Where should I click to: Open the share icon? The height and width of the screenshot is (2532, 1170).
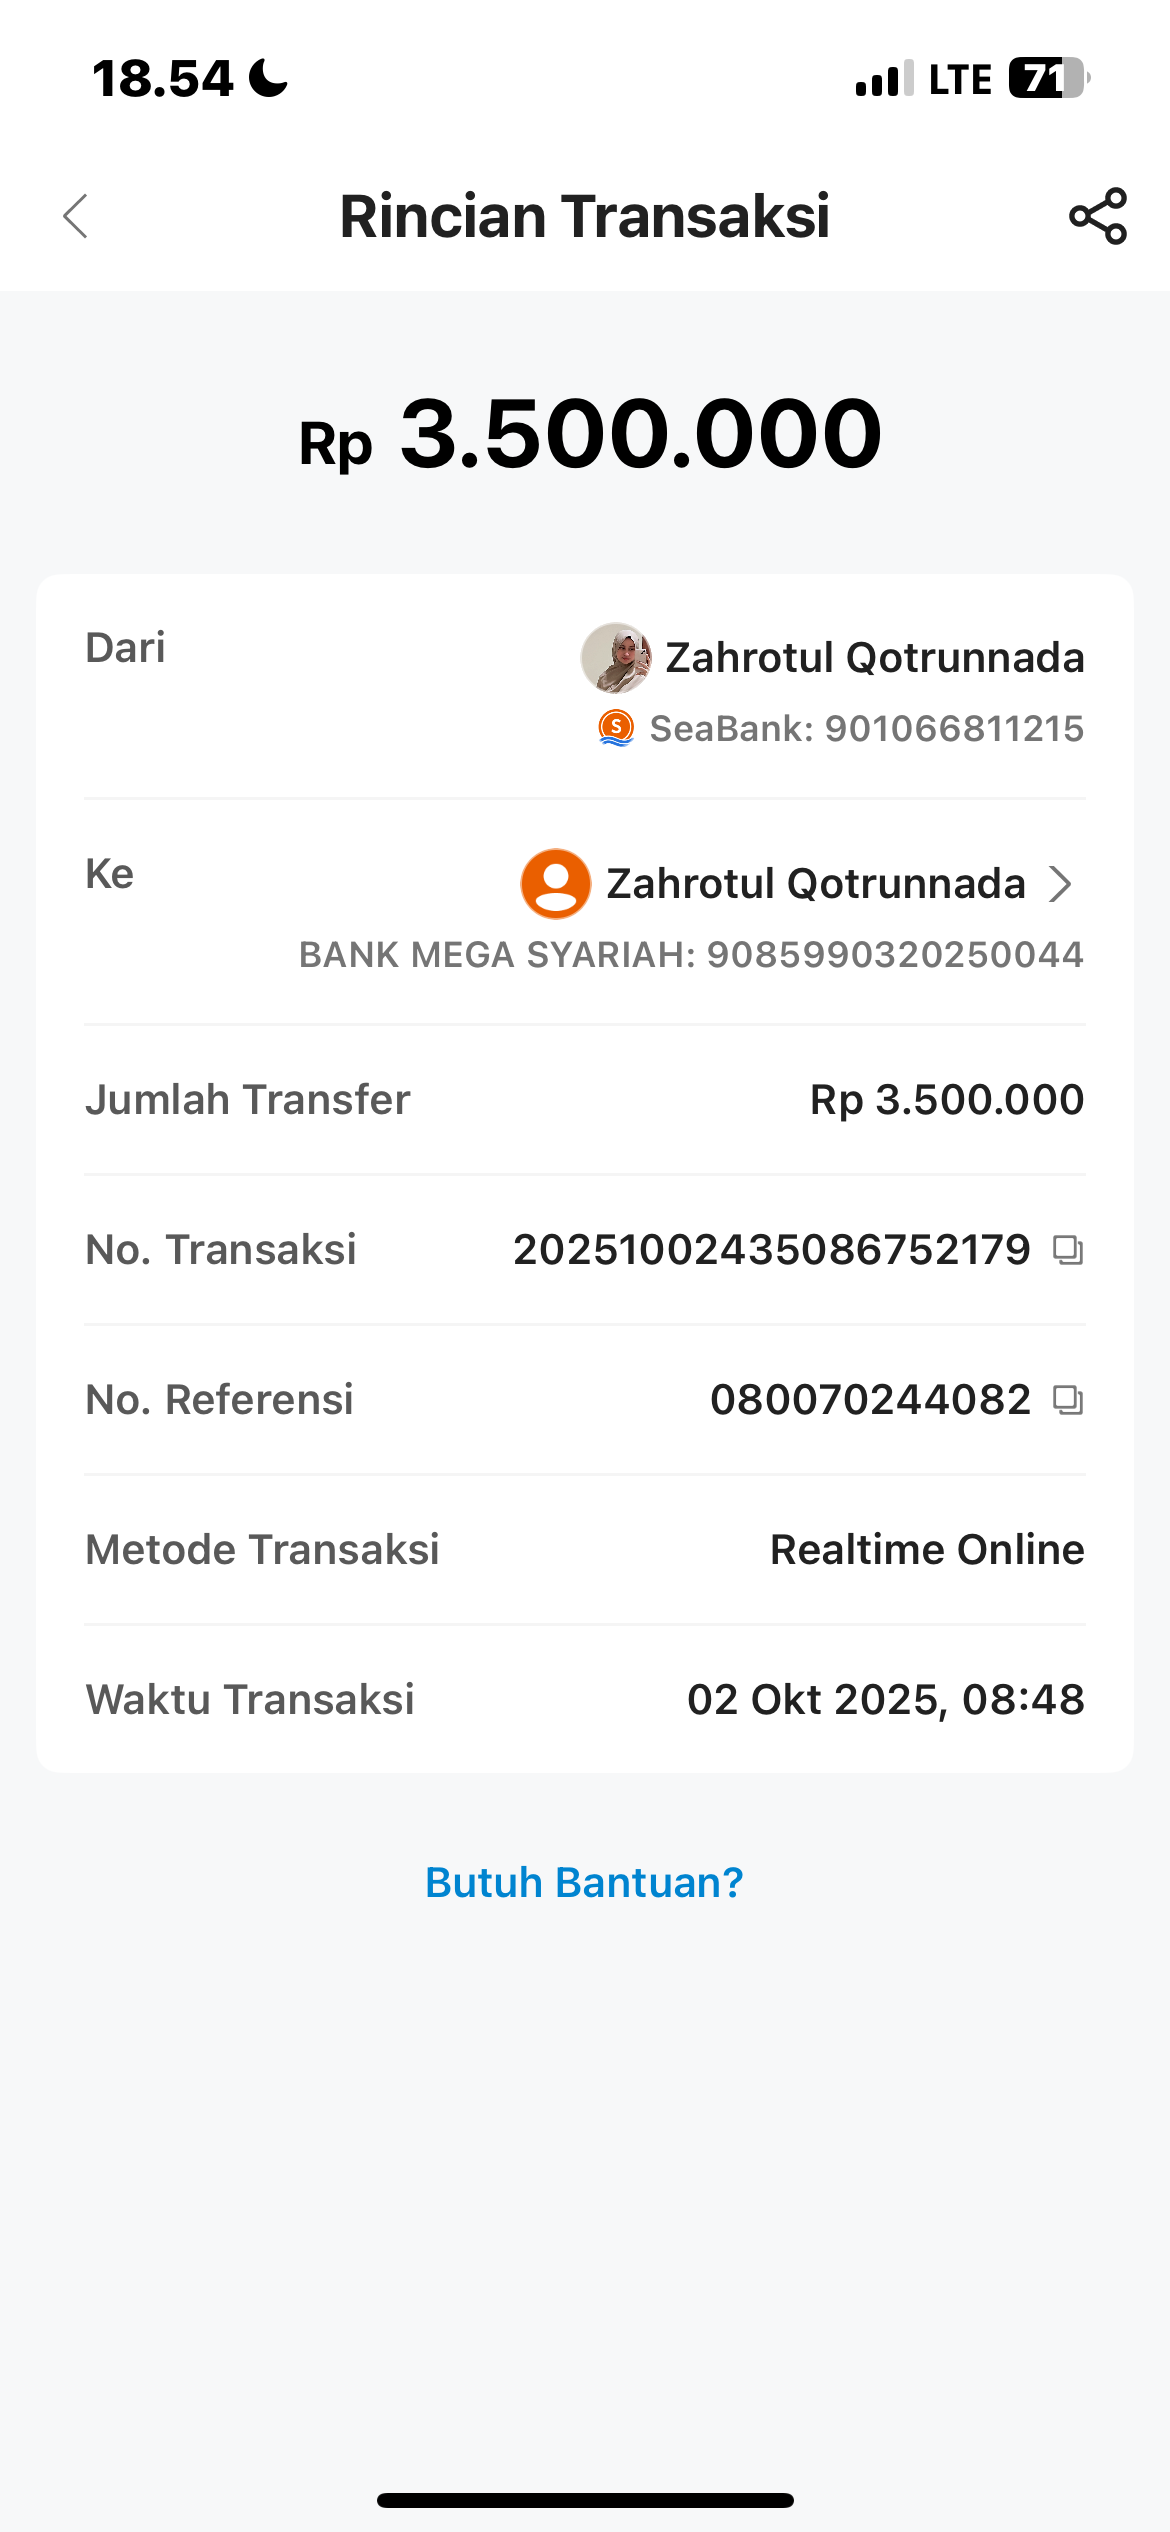point(1098,216)
